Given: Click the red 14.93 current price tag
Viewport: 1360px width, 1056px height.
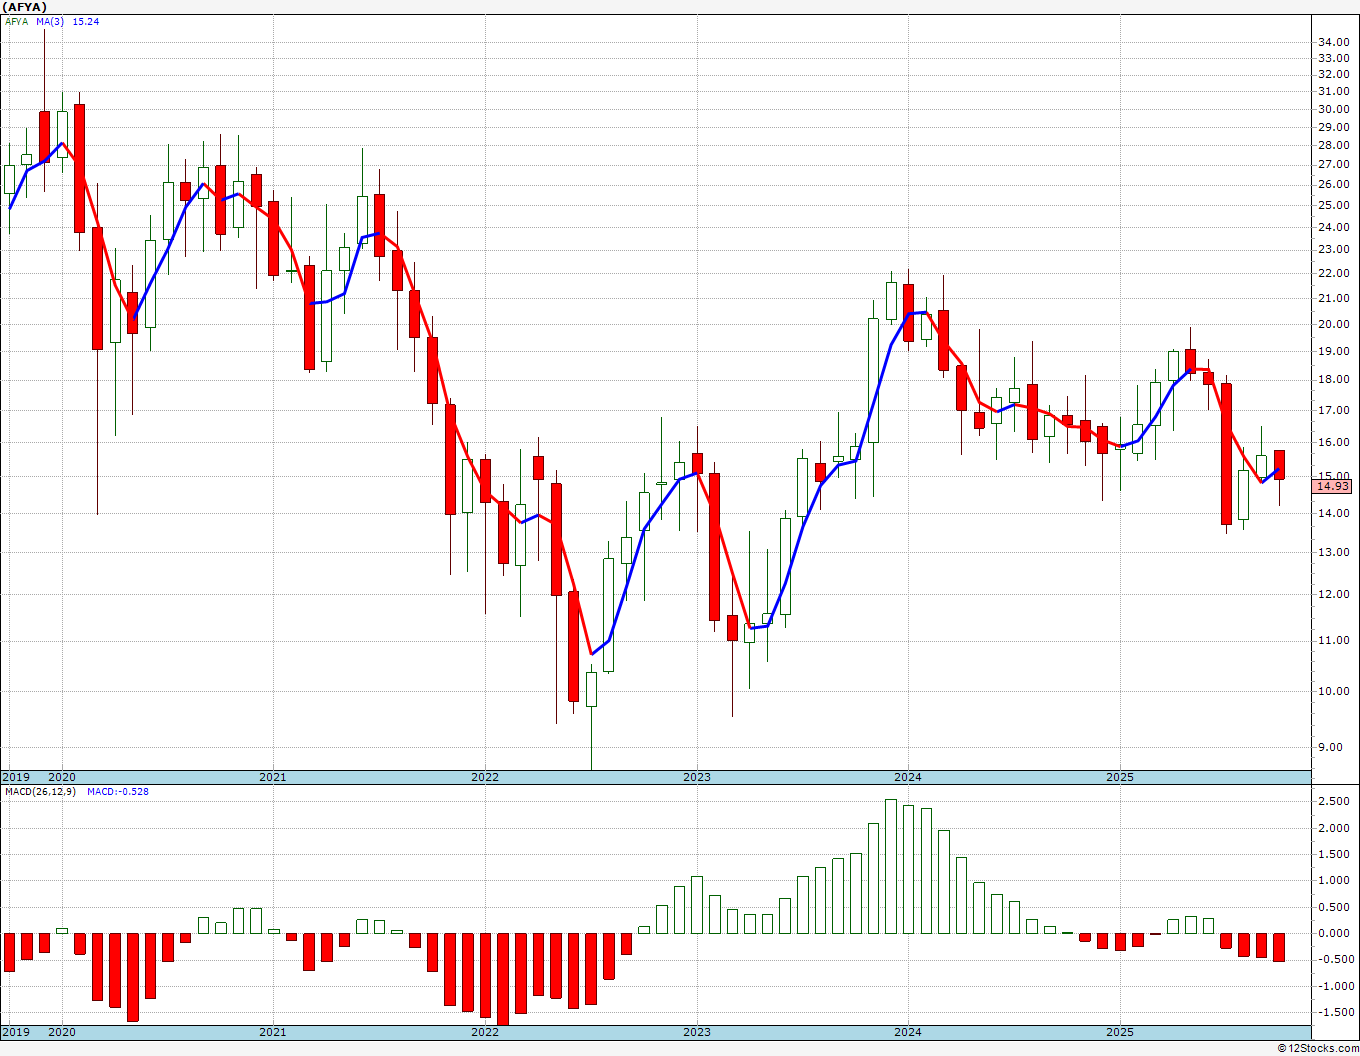Looking at the screenshot, I should pos(1332,486).
